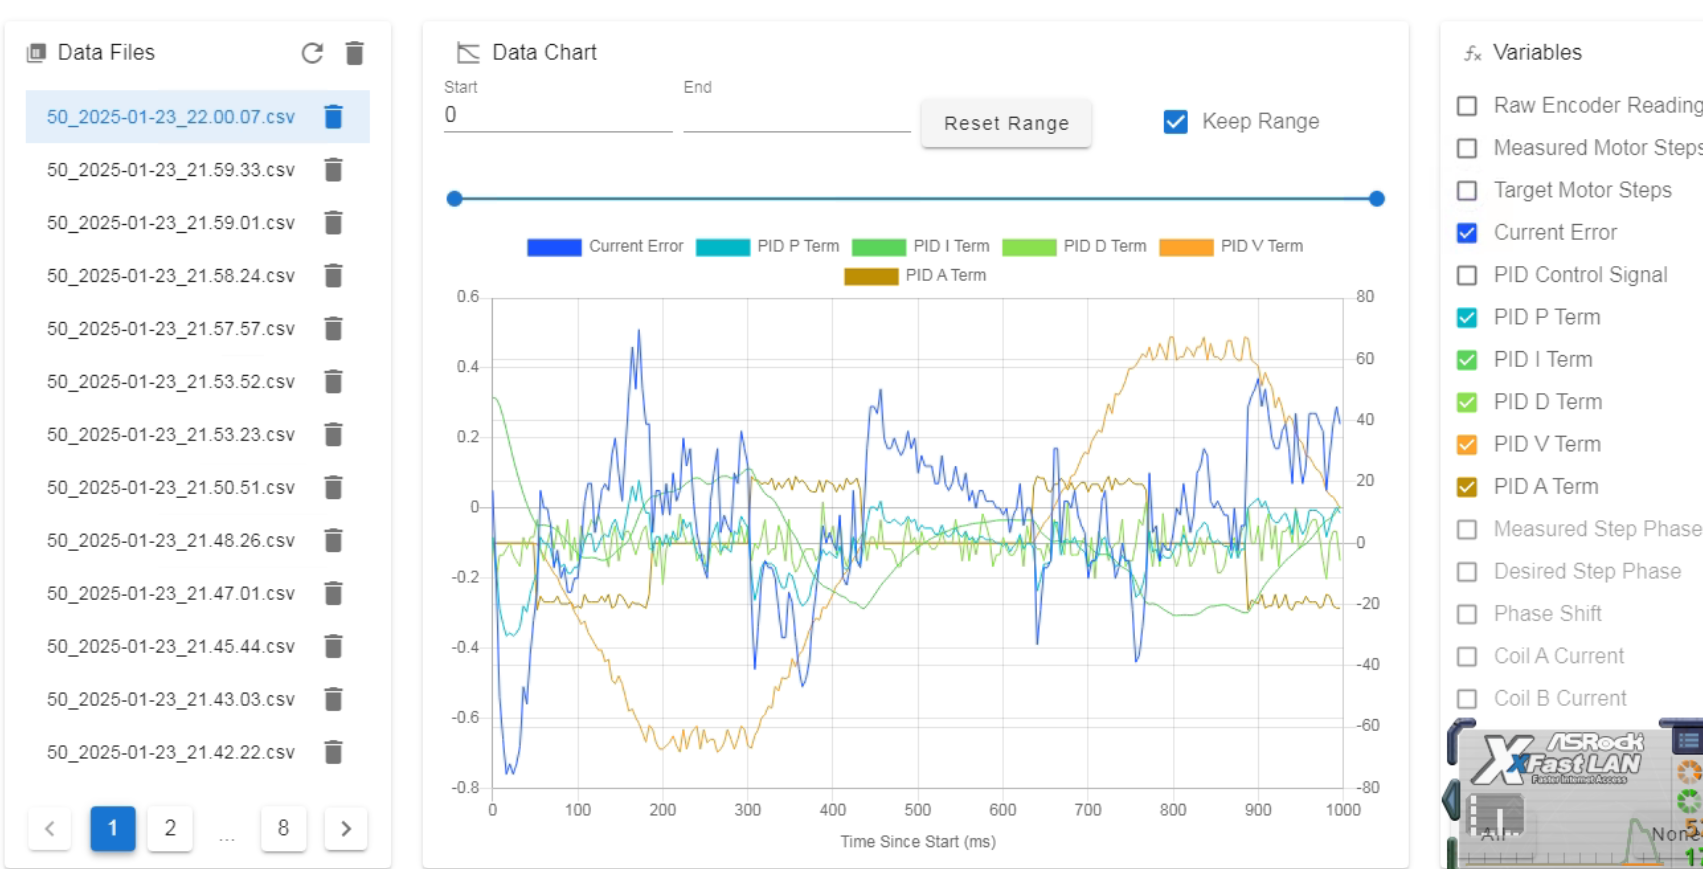Enable Phase Shift variable

pyautogui.click(x=1467, y=614)
